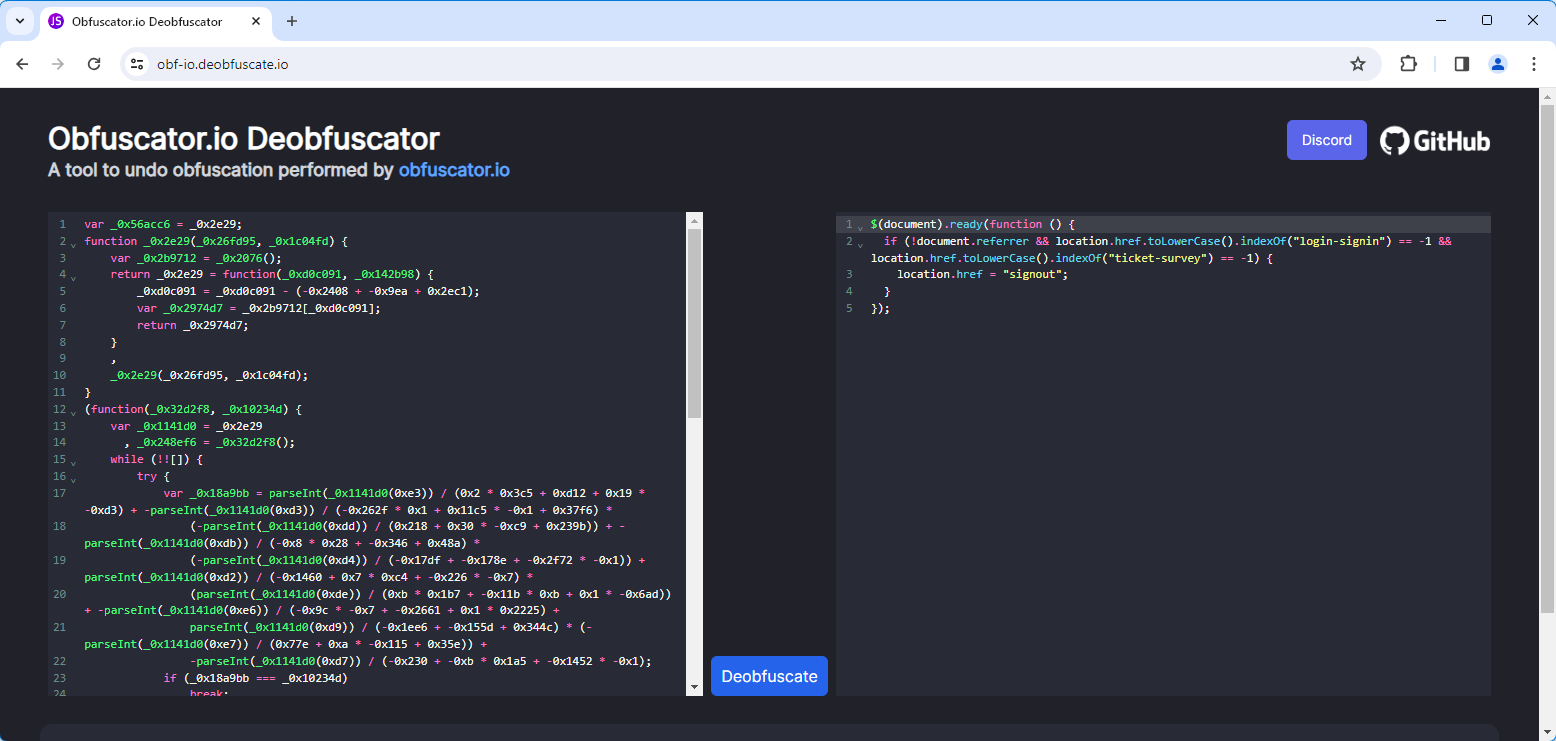
Task: Collapse the fold arrow at line 15 in input editor
Action: [x=74, y=462]
